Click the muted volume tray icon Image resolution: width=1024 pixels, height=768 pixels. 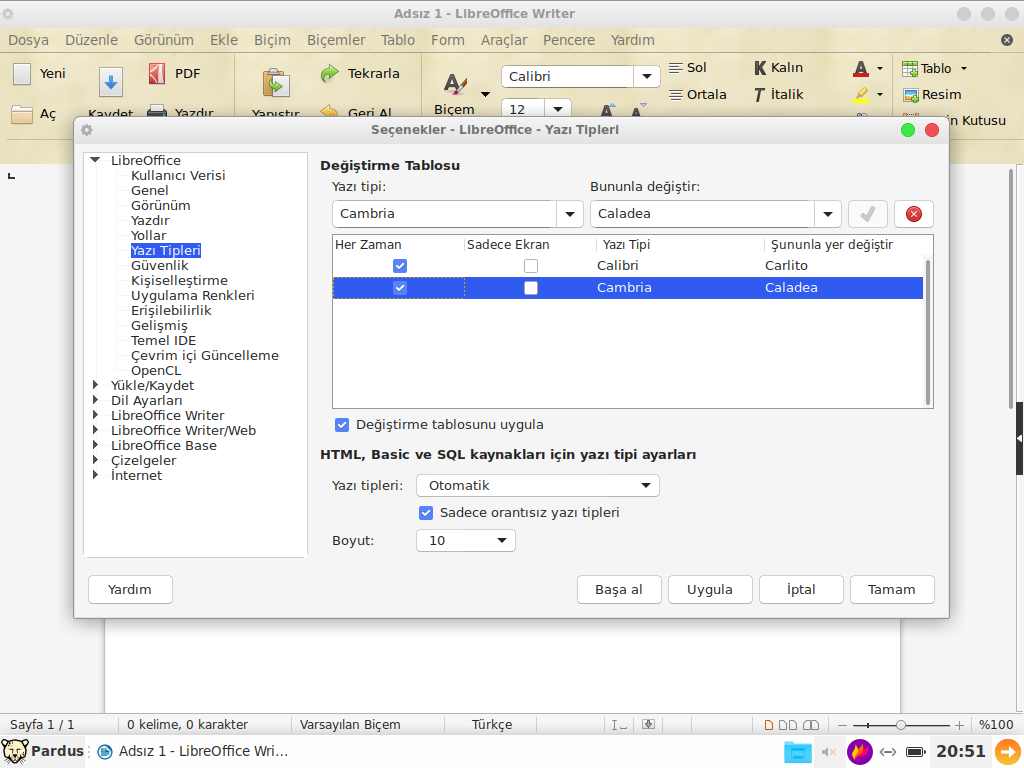pos(829,752)
